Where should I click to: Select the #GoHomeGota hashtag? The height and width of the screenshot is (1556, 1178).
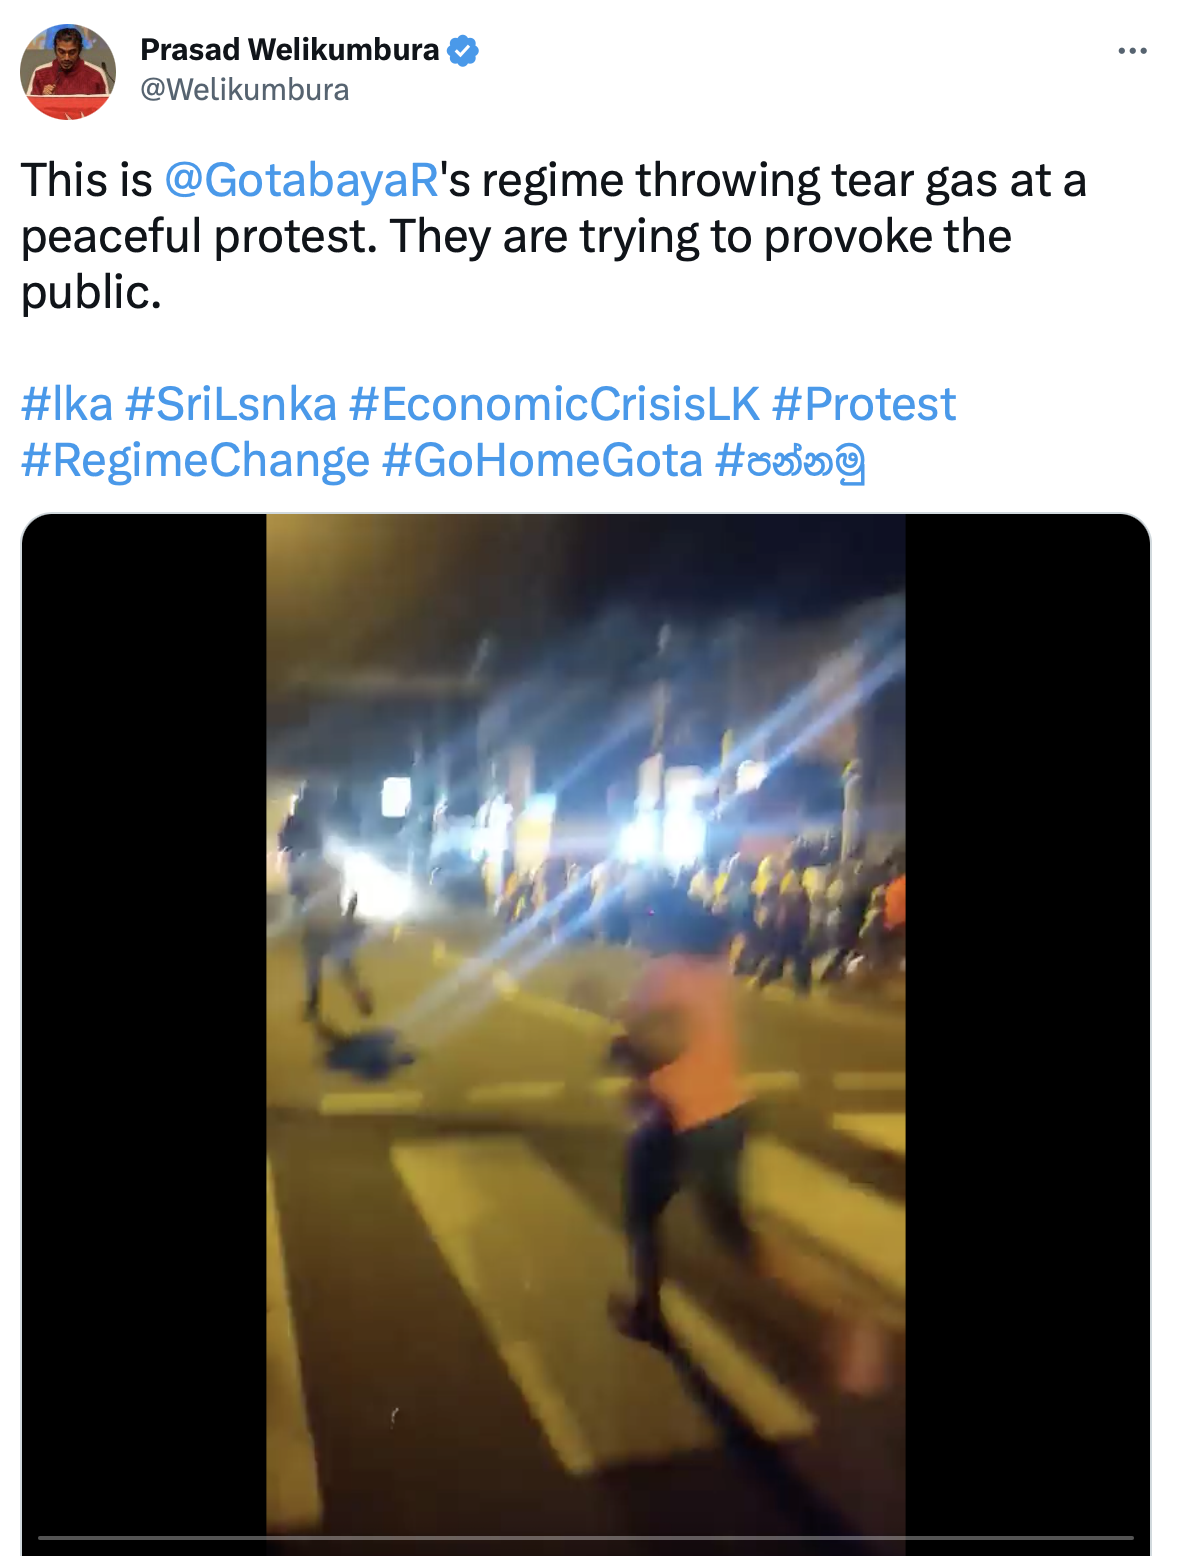[x=542, y=461]
